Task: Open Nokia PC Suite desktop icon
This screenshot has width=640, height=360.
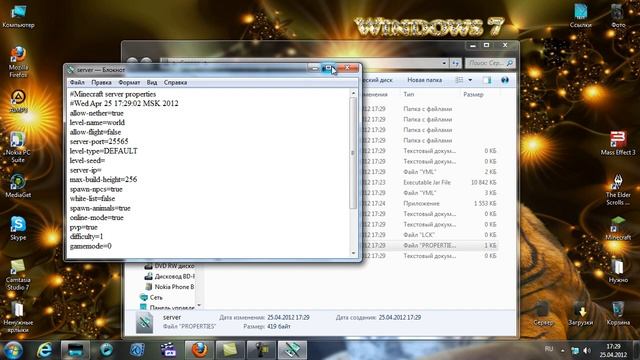Action: [x=18, y=147]
